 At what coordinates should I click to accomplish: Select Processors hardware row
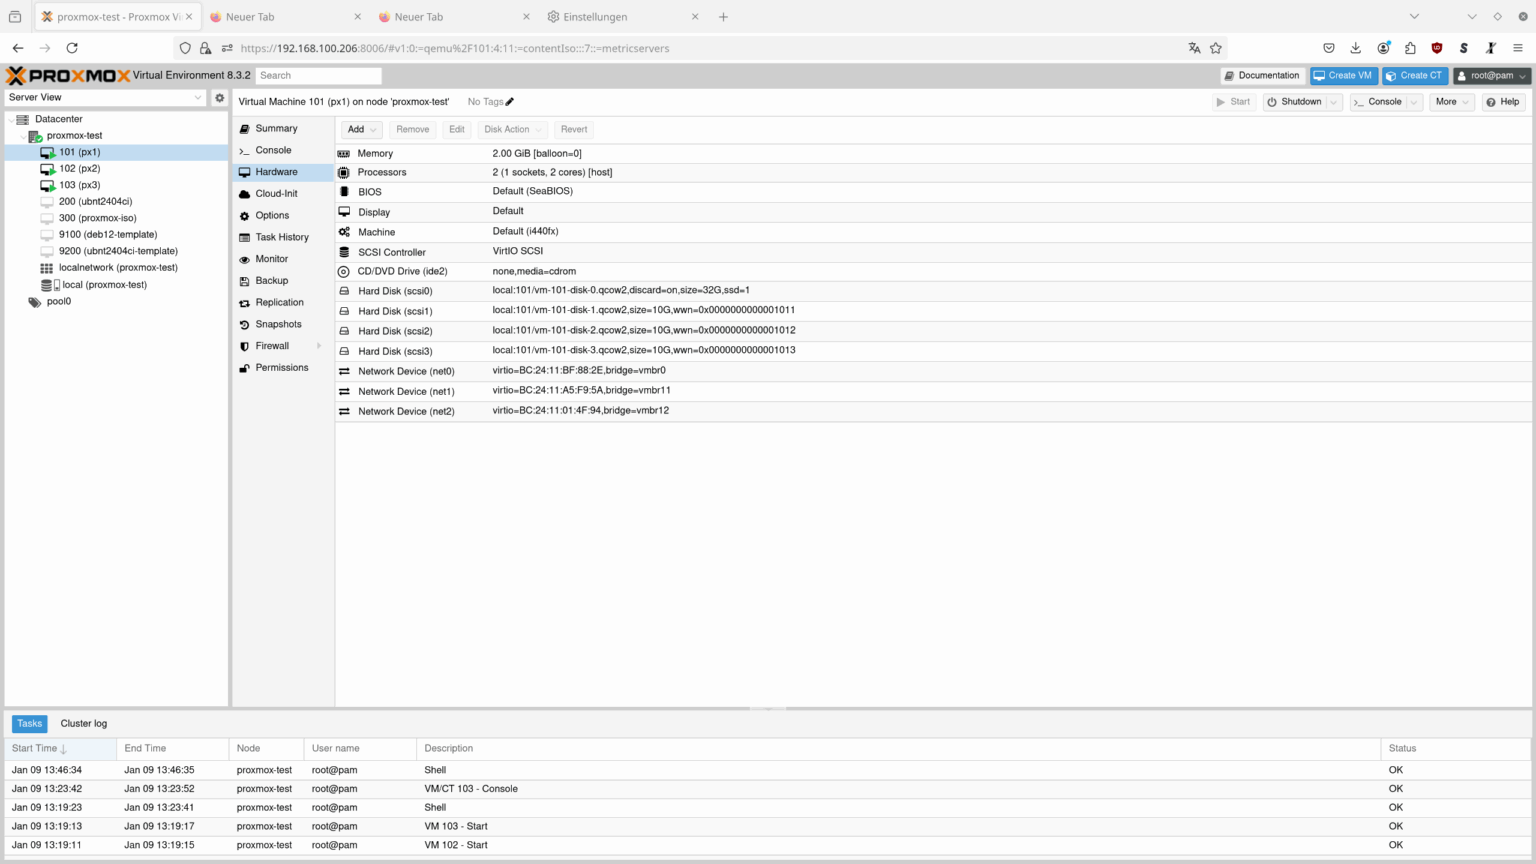point(933,173)
